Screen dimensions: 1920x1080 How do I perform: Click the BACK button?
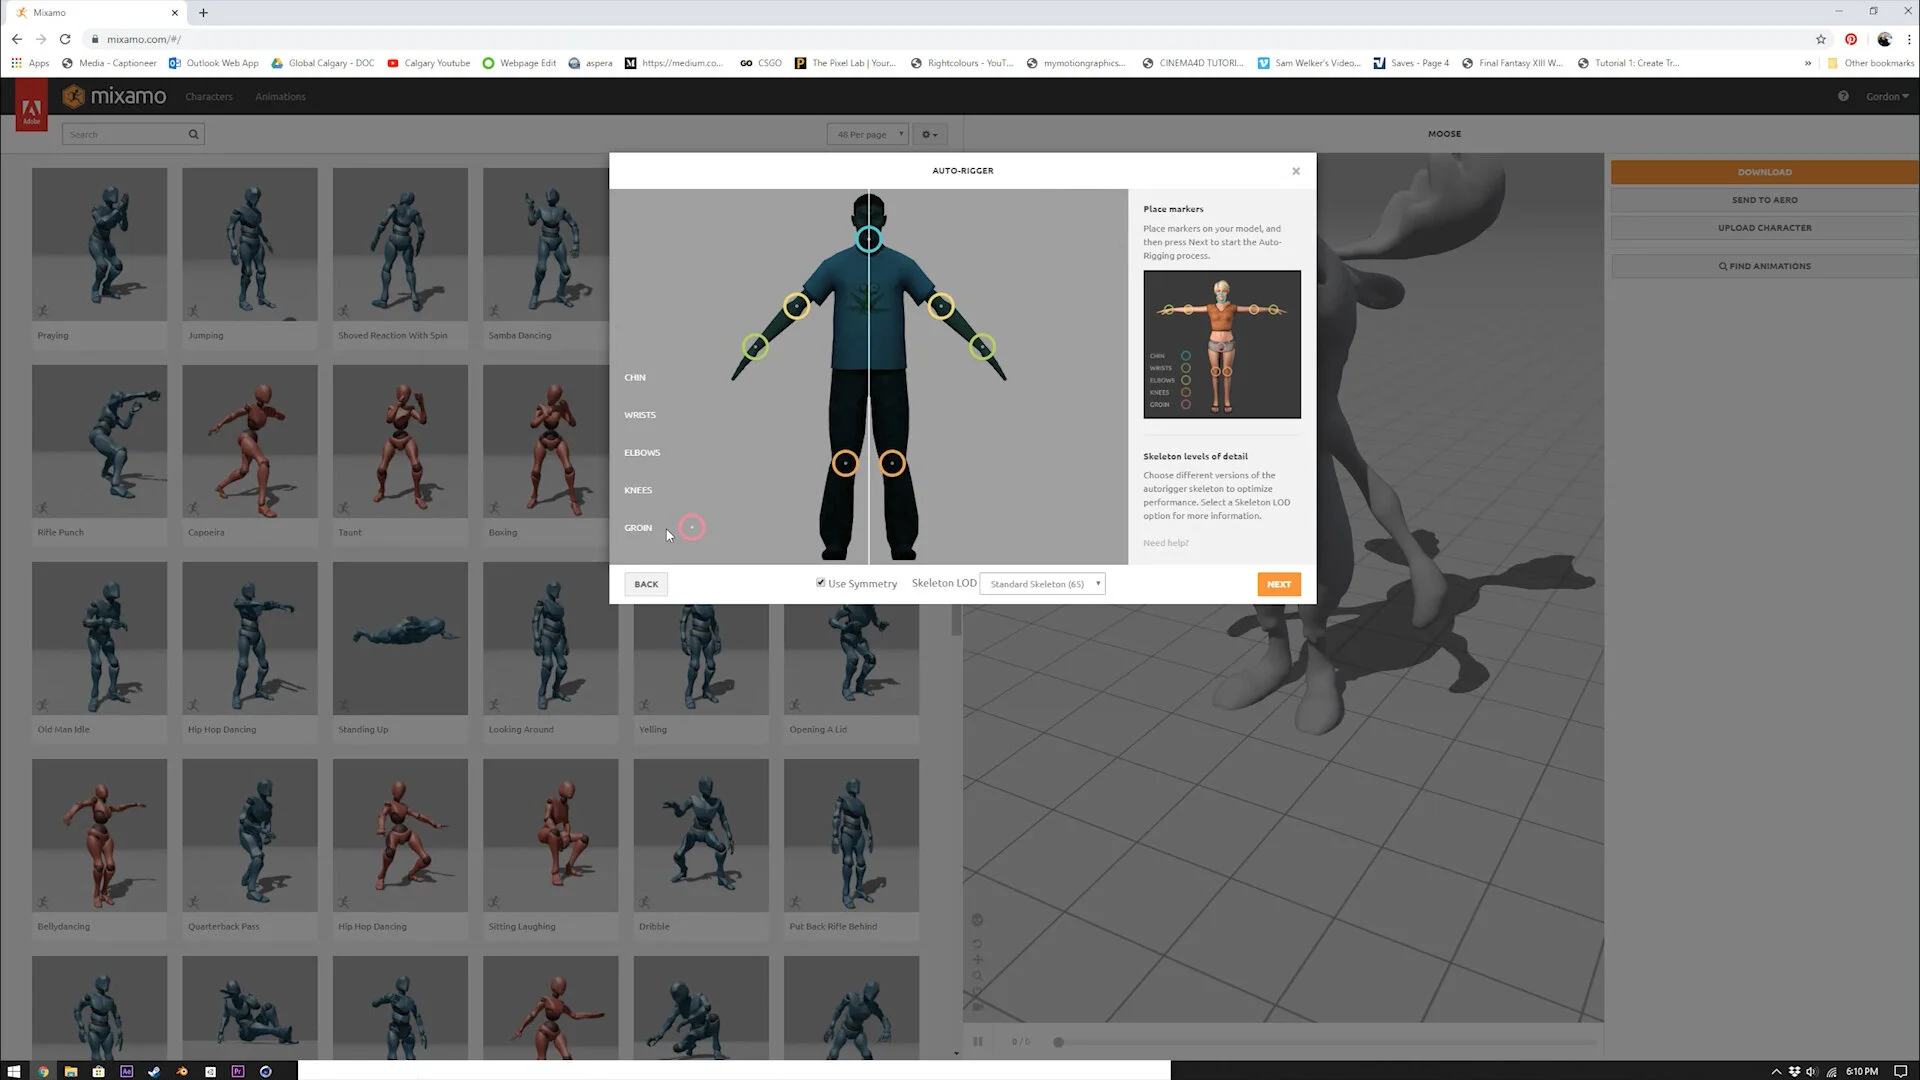point(646,584)
